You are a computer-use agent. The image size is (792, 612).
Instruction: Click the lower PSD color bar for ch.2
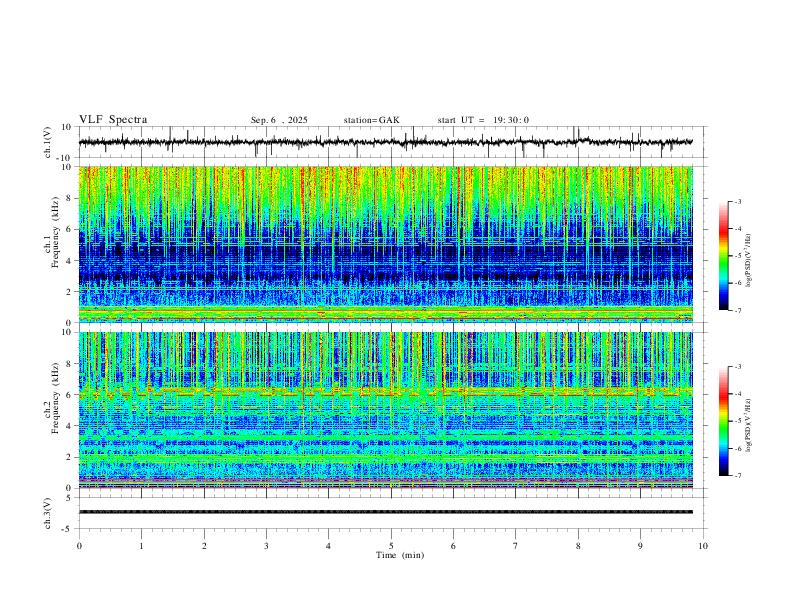723,421
